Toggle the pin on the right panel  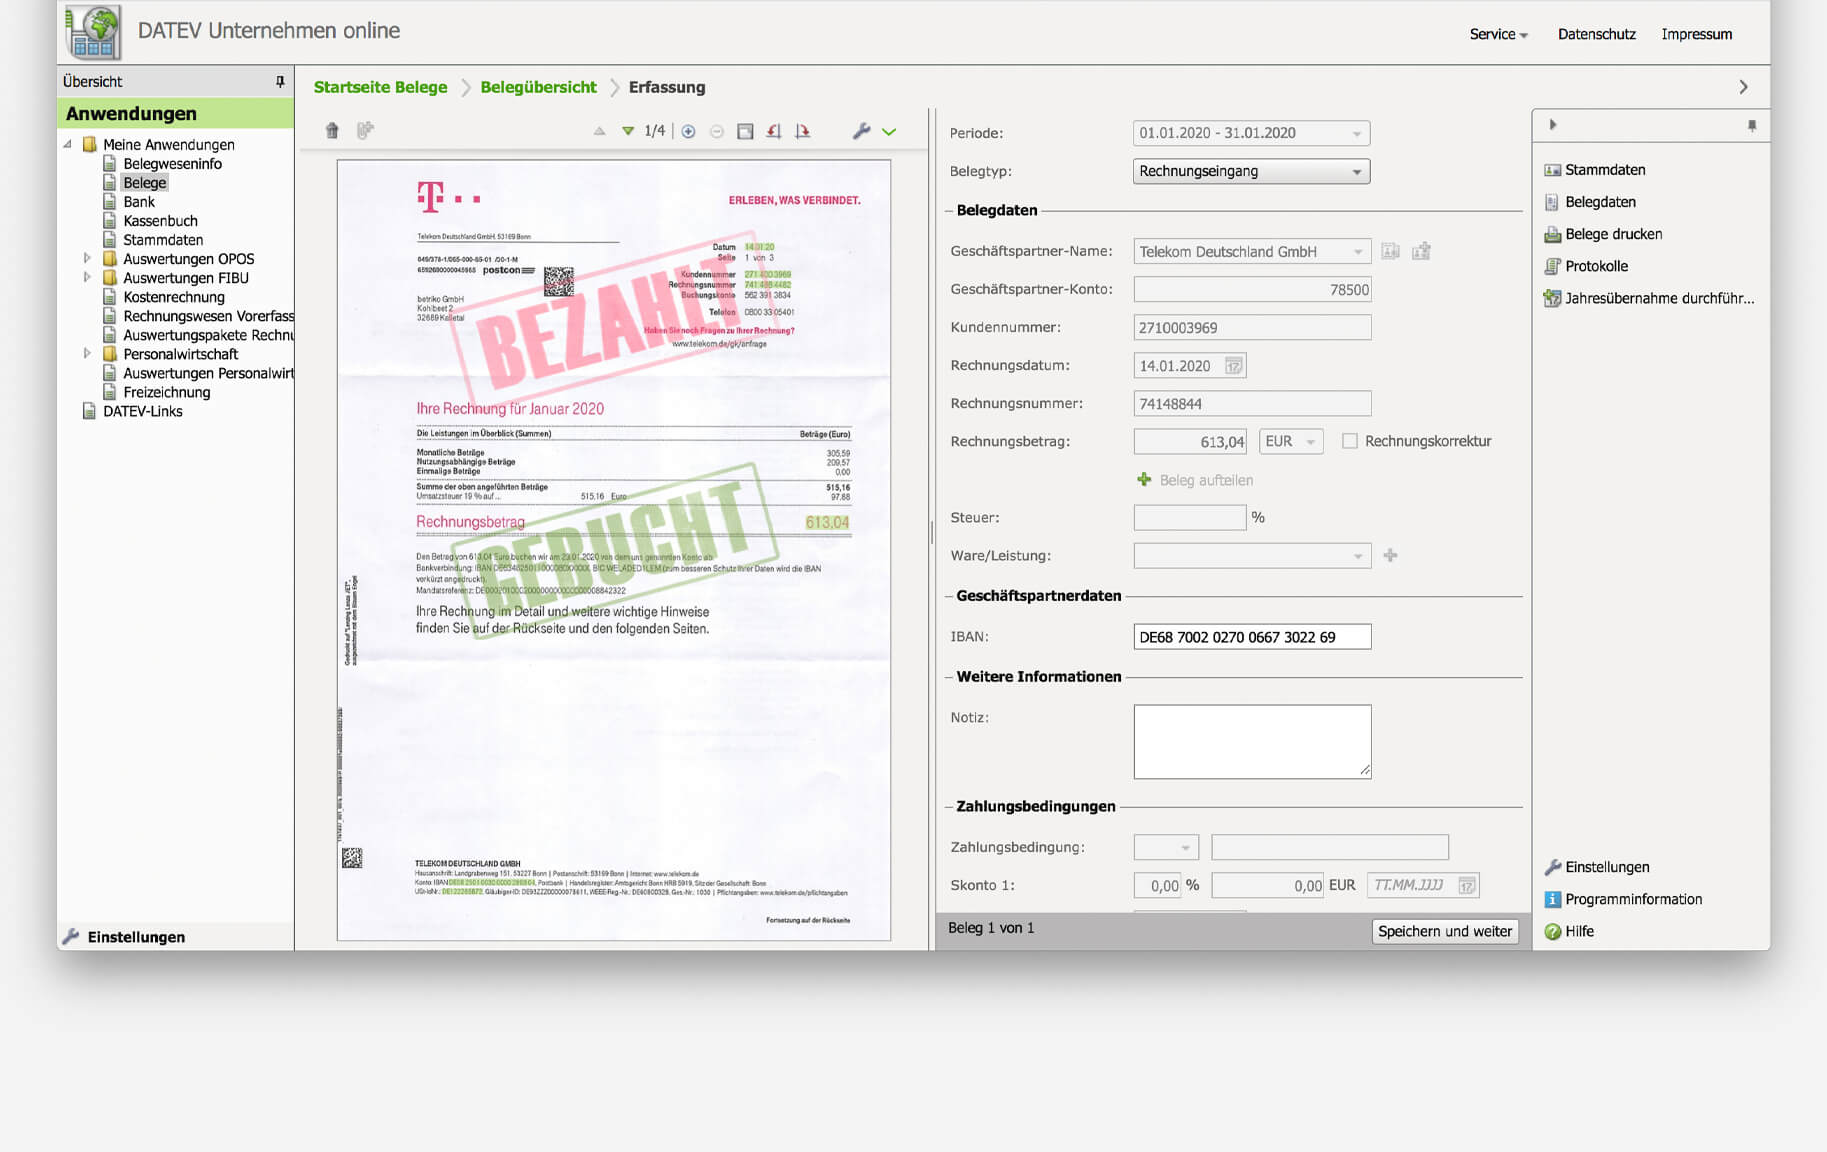[1751, 125]
